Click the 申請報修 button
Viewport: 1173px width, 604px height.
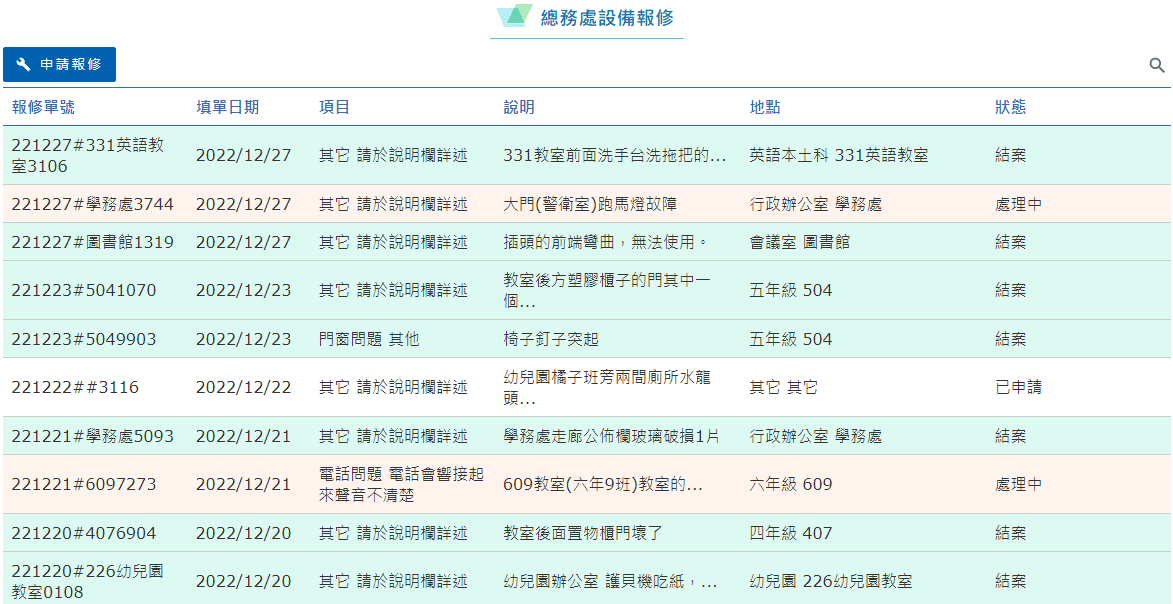[59, 64]
